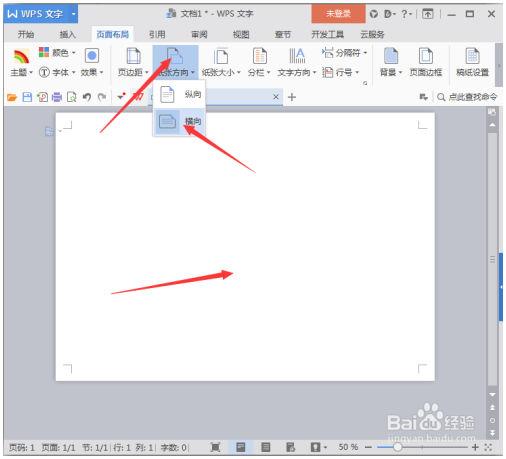The image size is (506, 459).
Task: Click the zoom slider handle
Action: [397, 447]
